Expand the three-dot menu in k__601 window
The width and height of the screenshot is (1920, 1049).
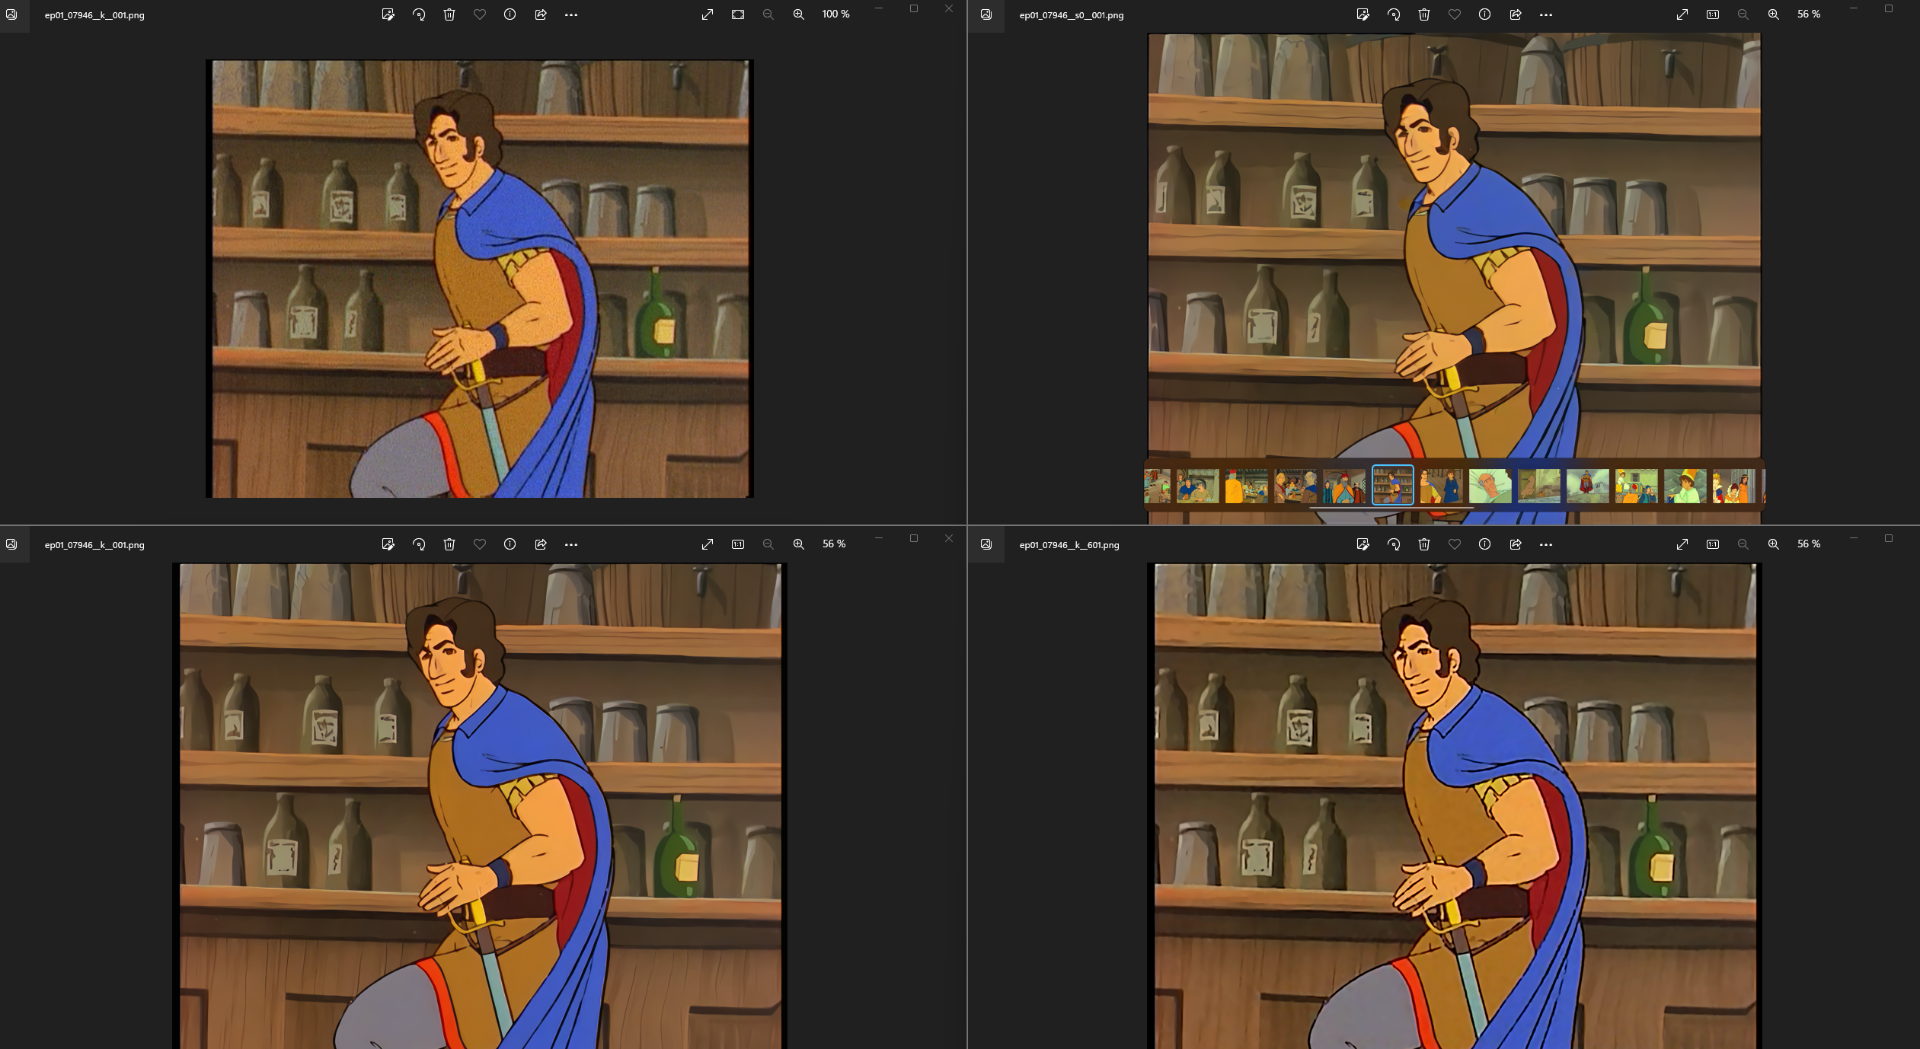1546,545
